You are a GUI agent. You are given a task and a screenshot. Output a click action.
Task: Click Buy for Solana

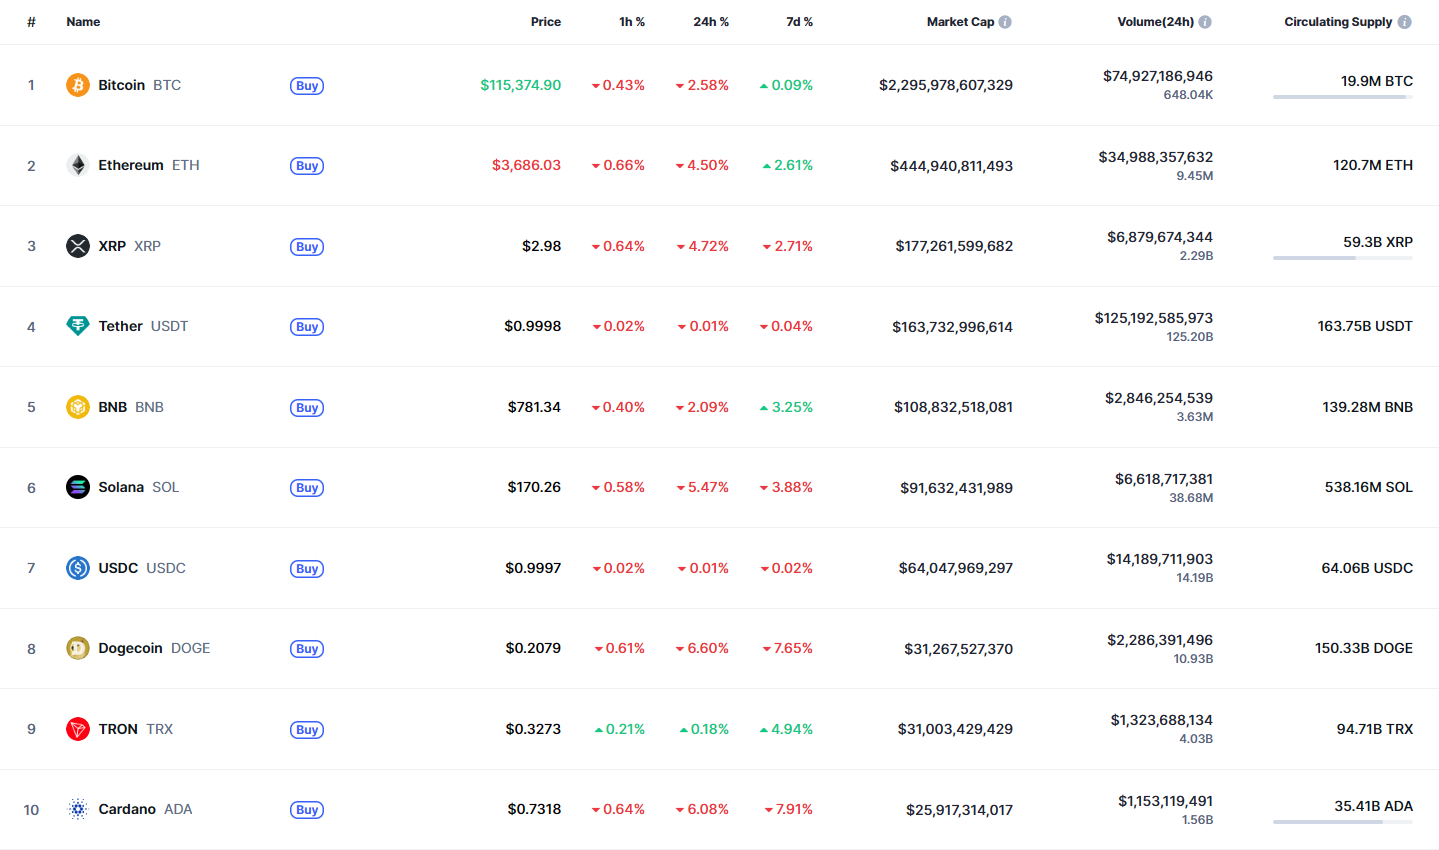(307, 488)
